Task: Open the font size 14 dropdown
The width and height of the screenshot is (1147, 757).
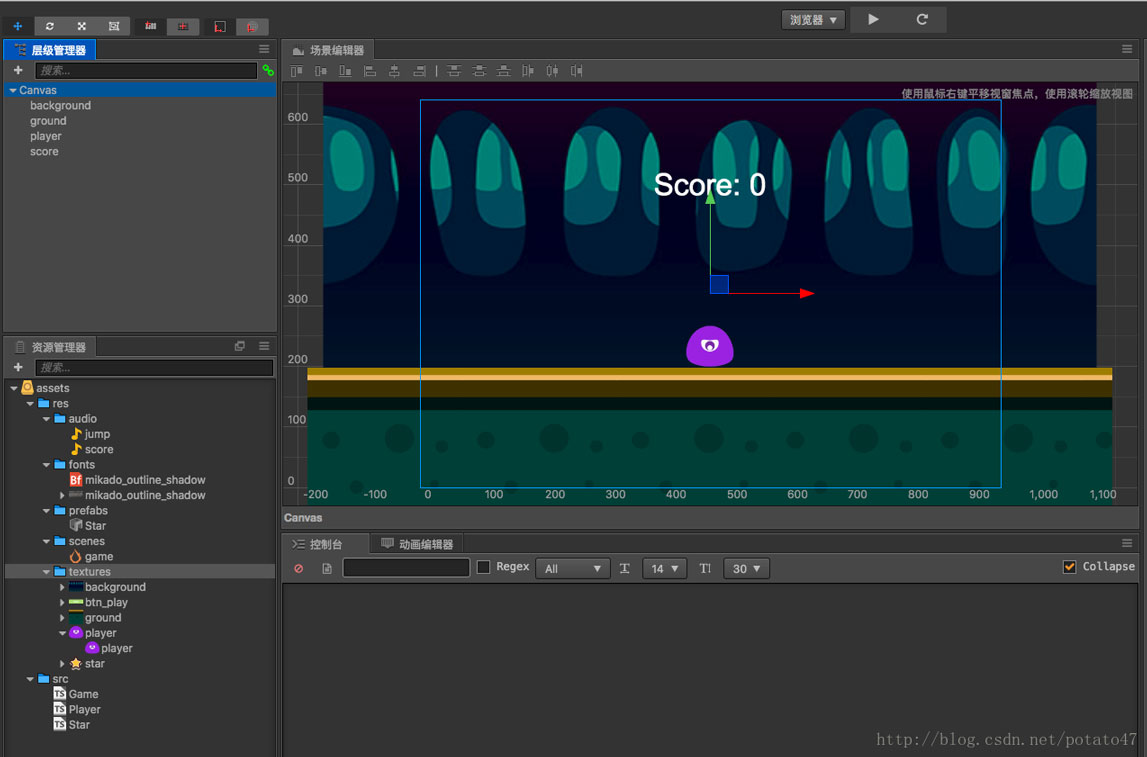Action: click(663, 568)
